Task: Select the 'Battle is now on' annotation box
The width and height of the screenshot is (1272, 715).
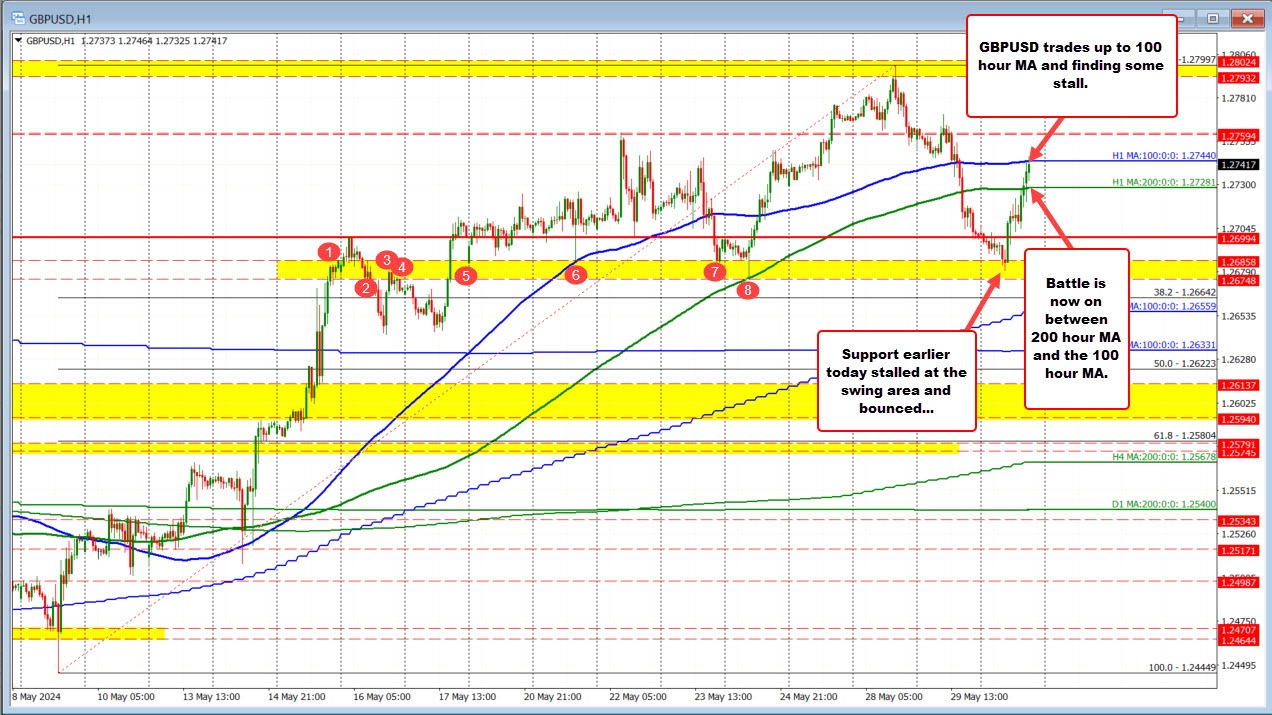Action: 1076,330
